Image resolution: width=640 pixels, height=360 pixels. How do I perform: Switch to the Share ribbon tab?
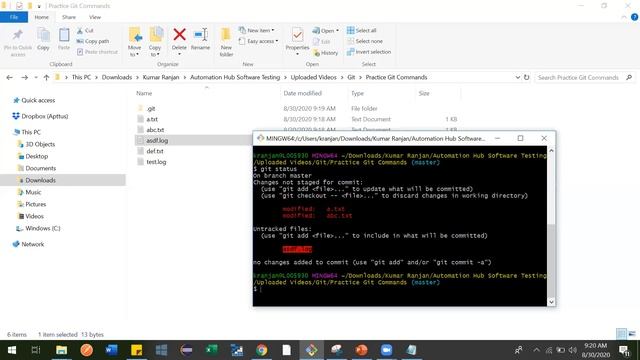[69, 17]
